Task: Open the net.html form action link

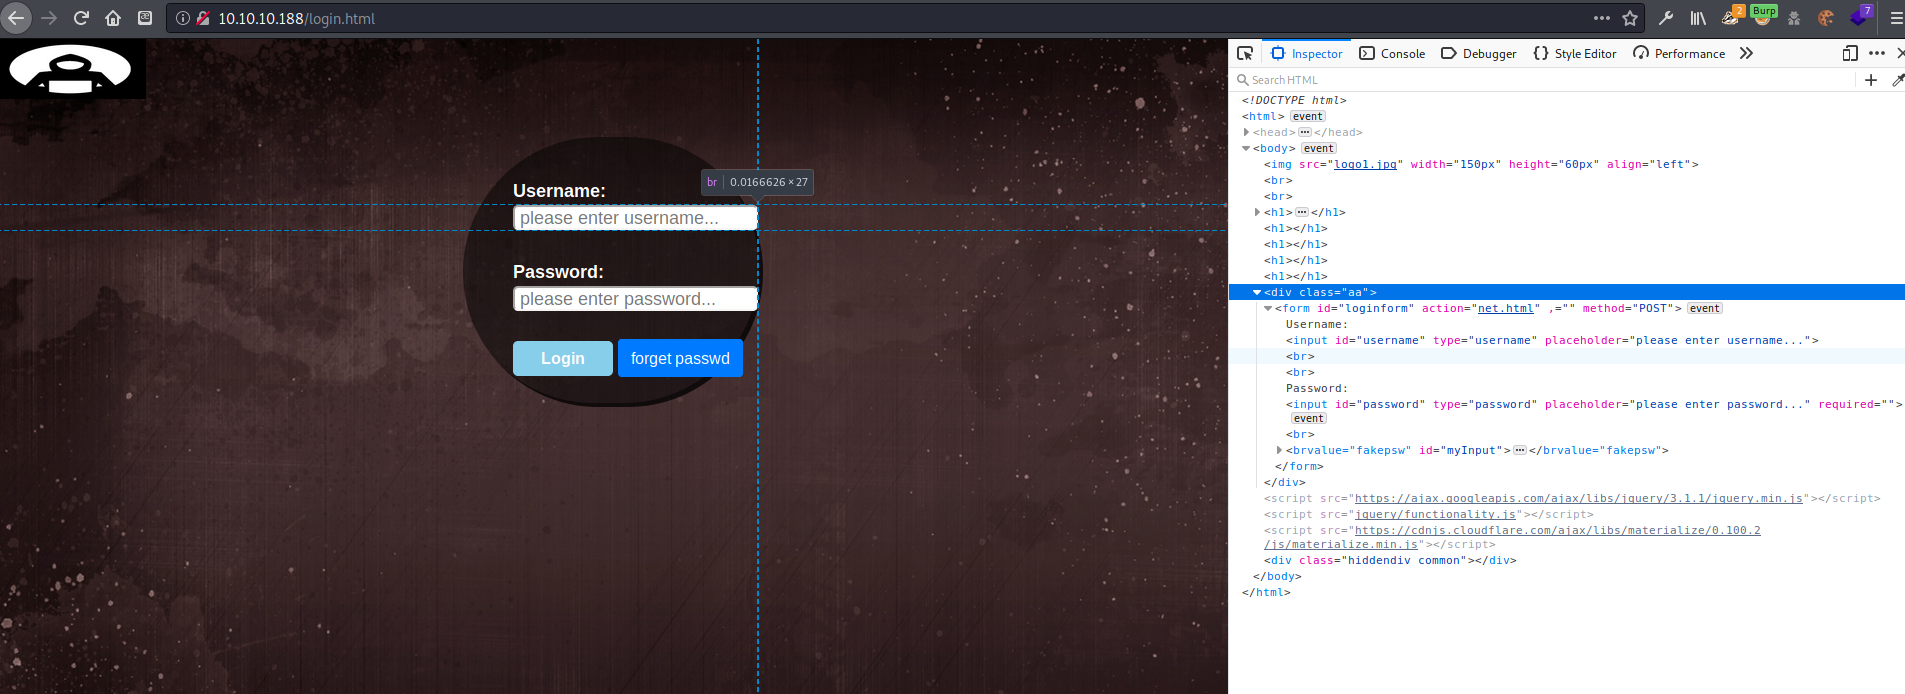Action: [1506, 308]
